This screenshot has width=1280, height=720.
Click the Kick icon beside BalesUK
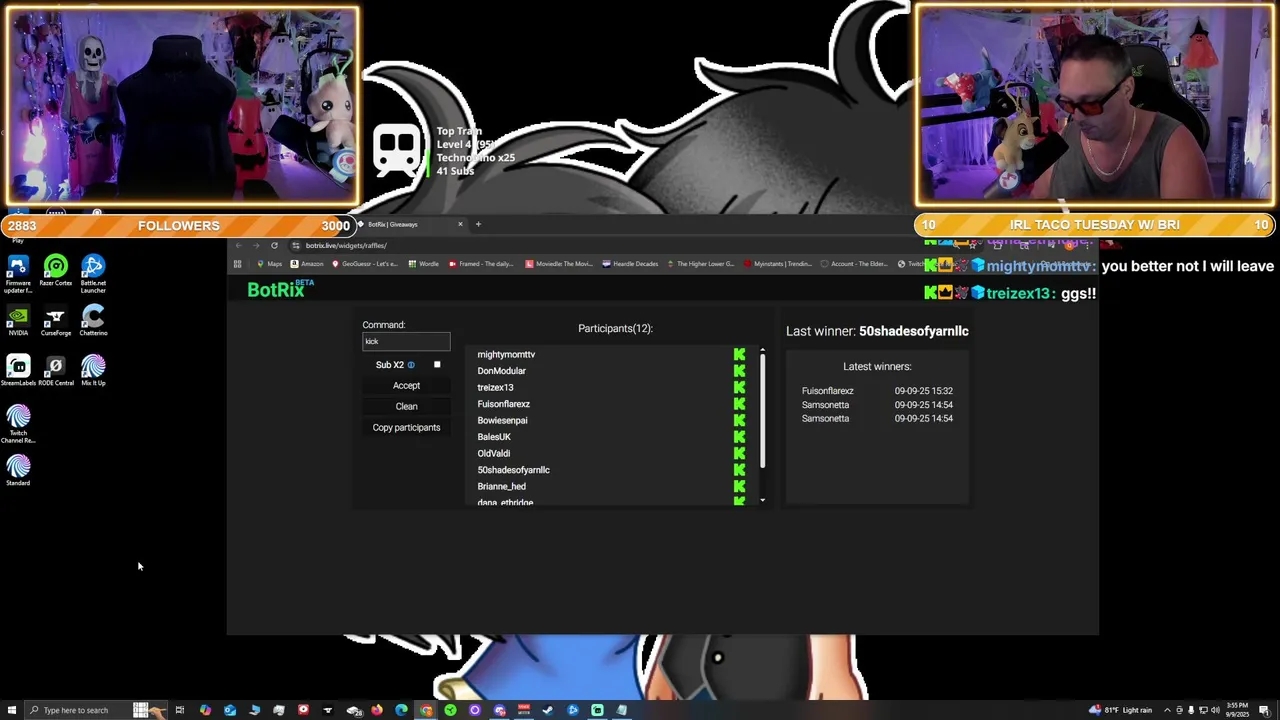[x=739, y=437]
